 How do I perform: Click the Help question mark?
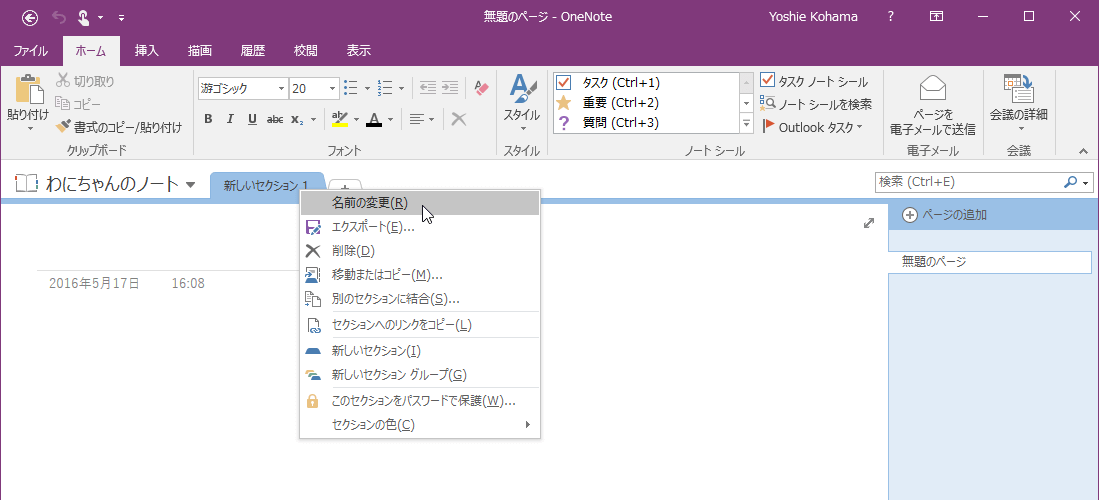891,17
